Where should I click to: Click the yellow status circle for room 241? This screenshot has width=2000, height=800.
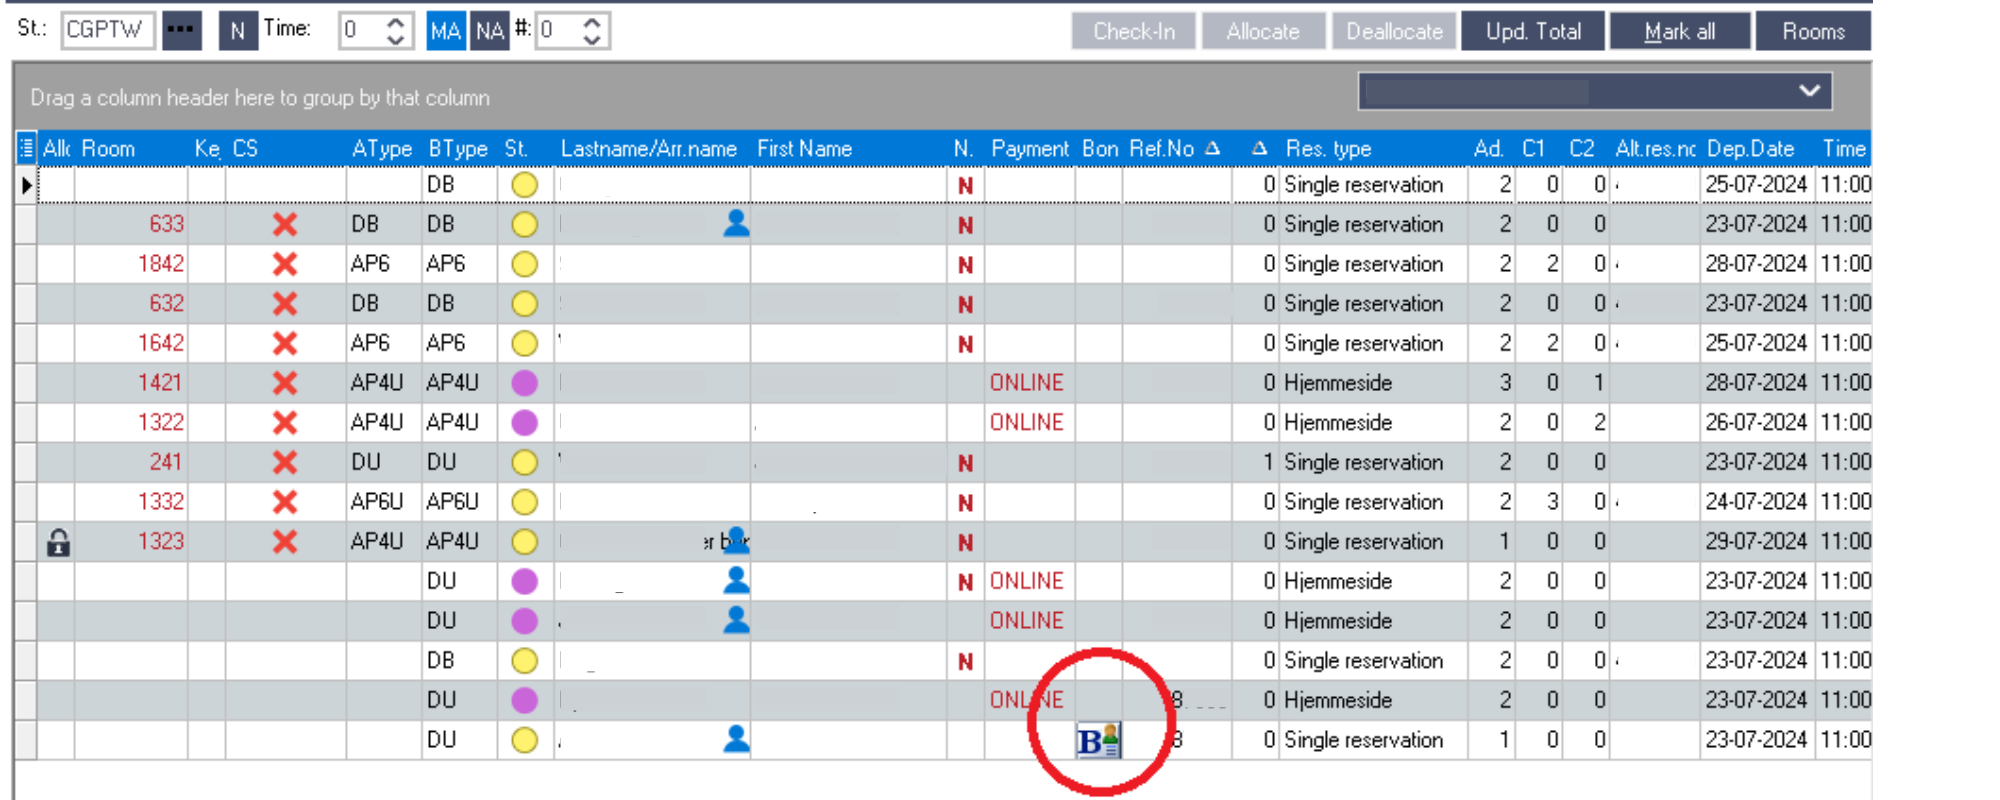click(x=524, y=462)
